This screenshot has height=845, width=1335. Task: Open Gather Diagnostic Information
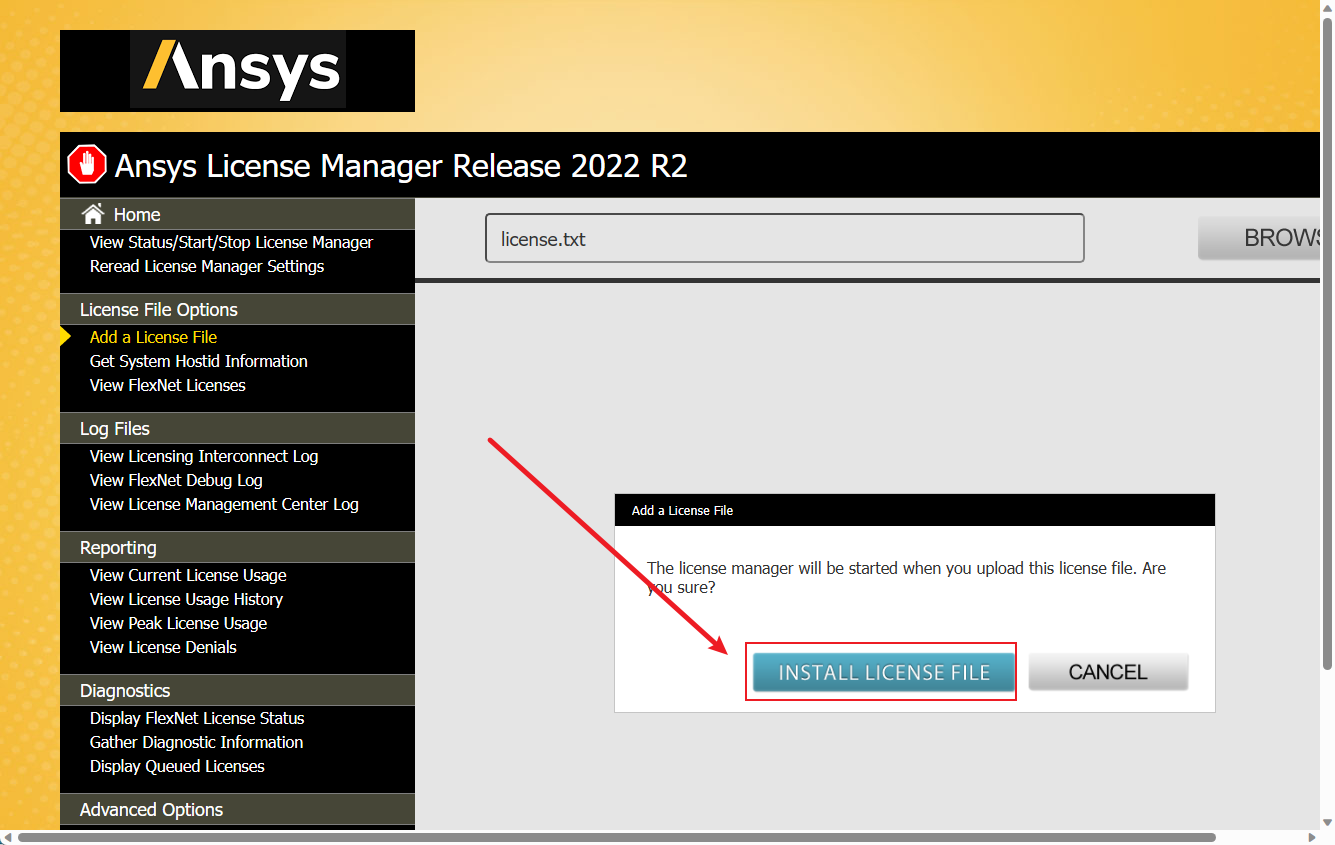196,742
